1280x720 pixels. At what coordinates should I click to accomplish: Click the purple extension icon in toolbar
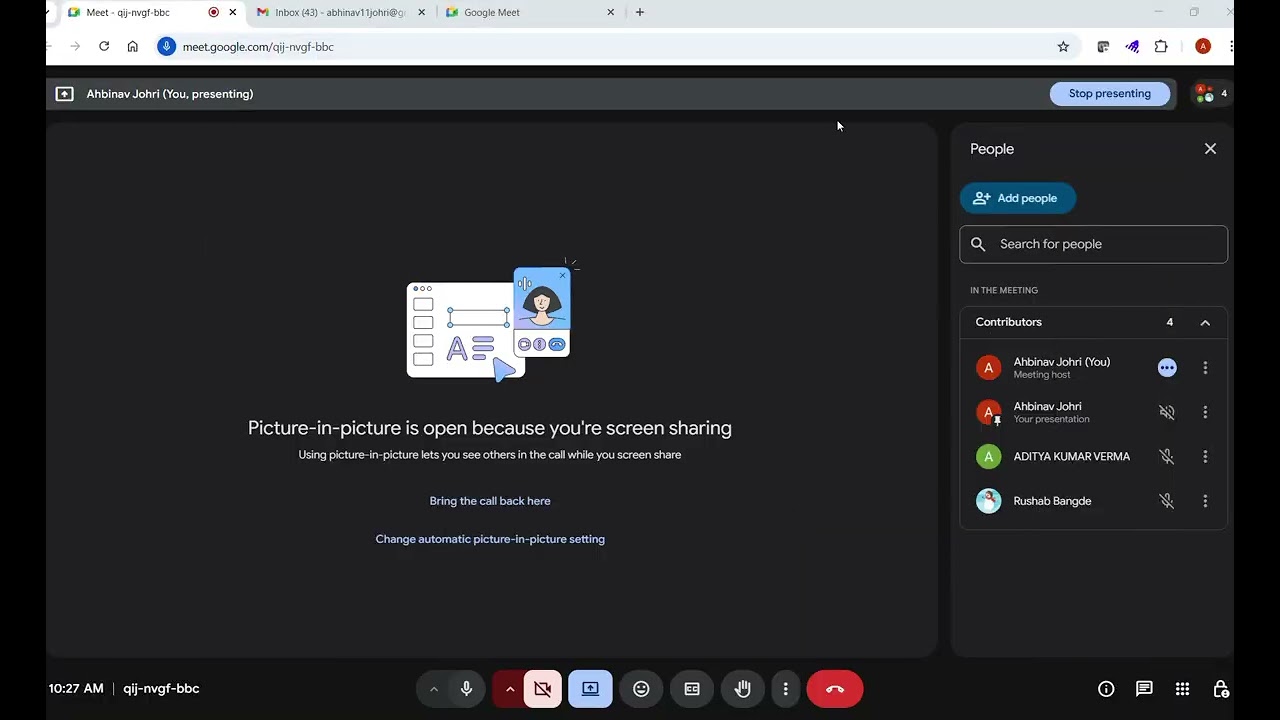1132,47
